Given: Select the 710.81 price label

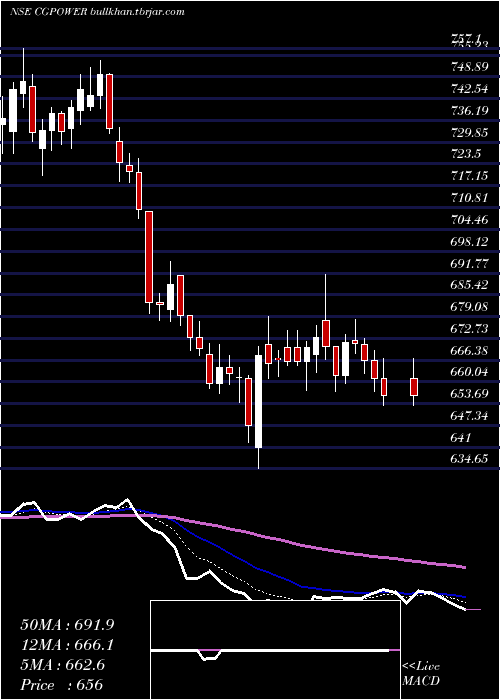Looking at the screenshot, I should (471, 197).
